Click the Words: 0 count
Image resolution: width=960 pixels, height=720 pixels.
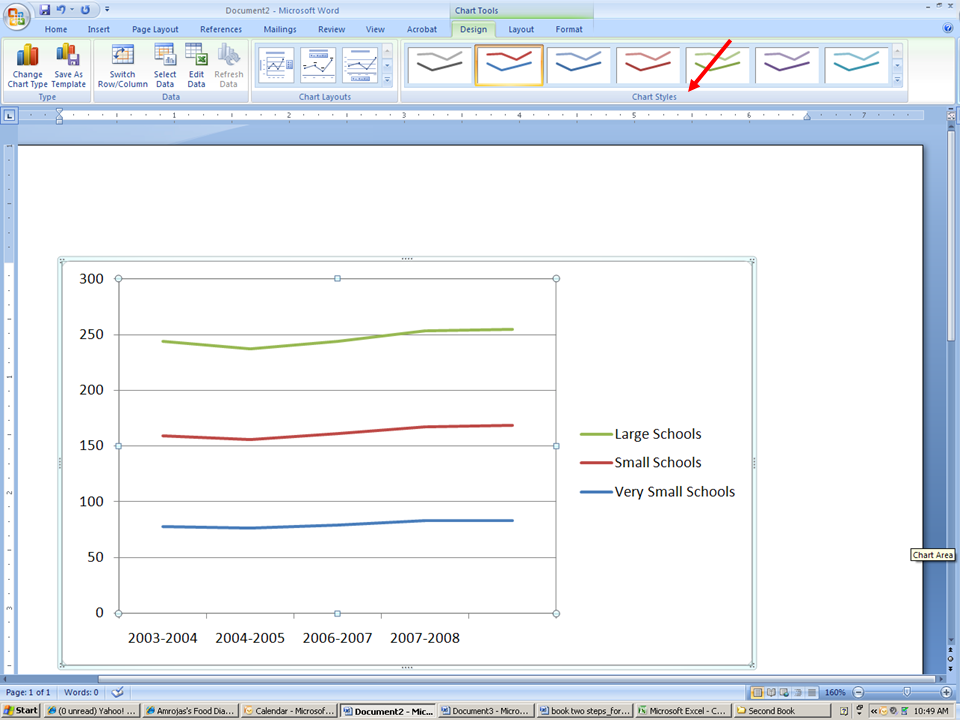click(x=81, y=692)
